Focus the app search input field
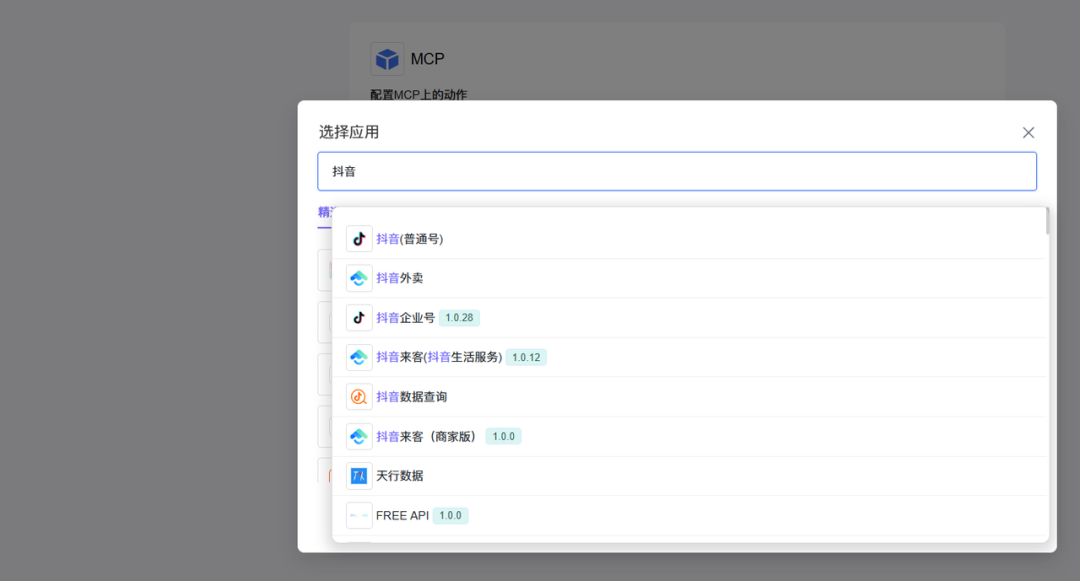 677,171
